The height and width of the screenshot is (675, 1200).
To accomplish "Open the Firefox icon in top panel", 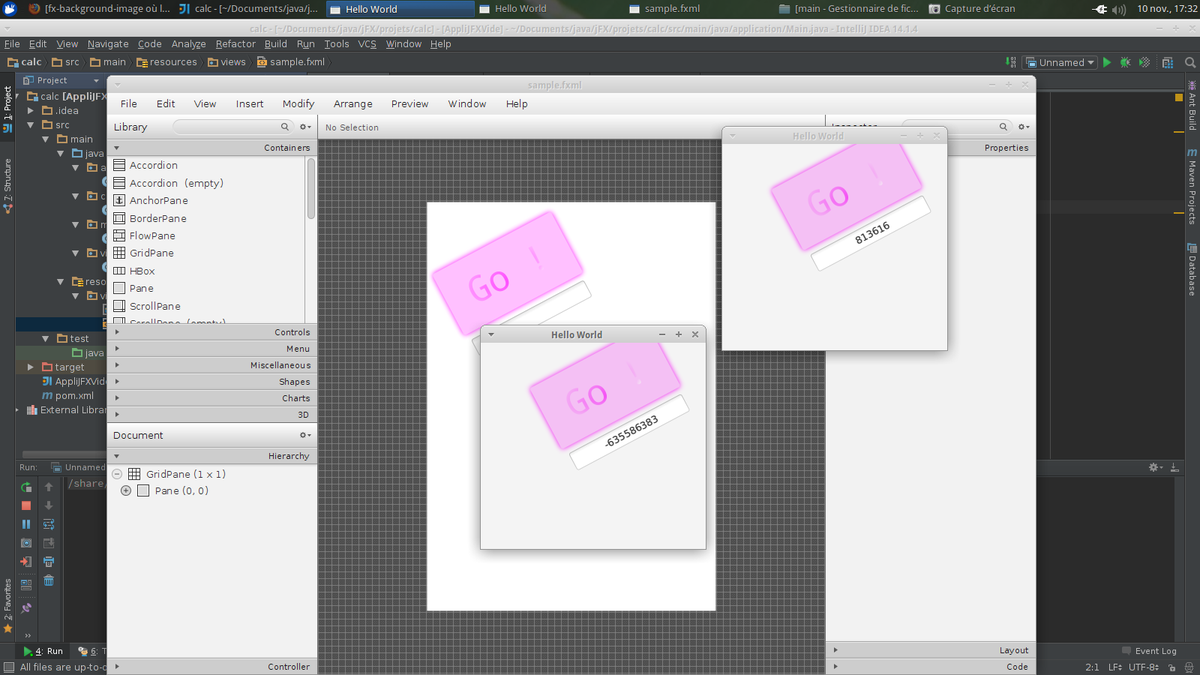I will pyautogui.click(x=35, y=8).
